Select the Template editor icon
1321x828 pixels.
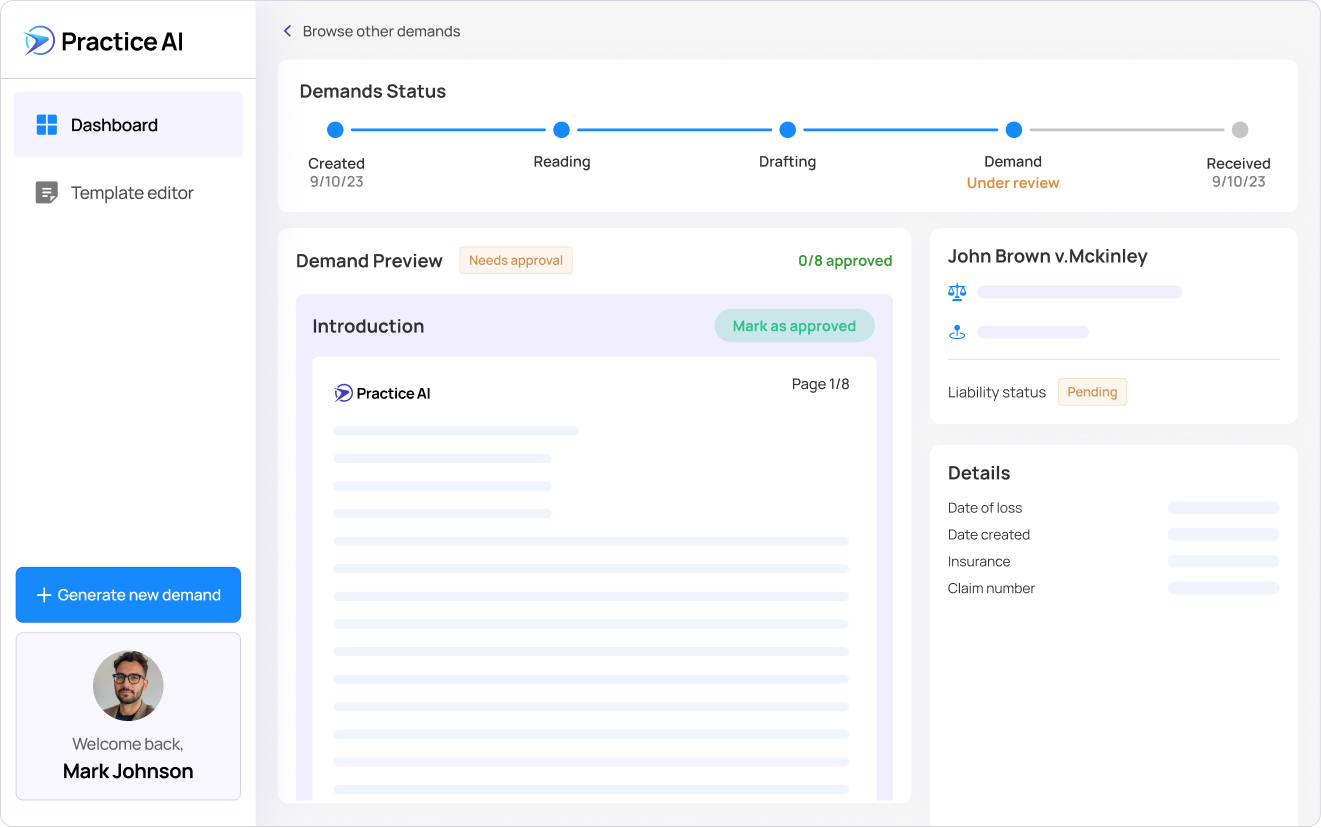[46, 192]
